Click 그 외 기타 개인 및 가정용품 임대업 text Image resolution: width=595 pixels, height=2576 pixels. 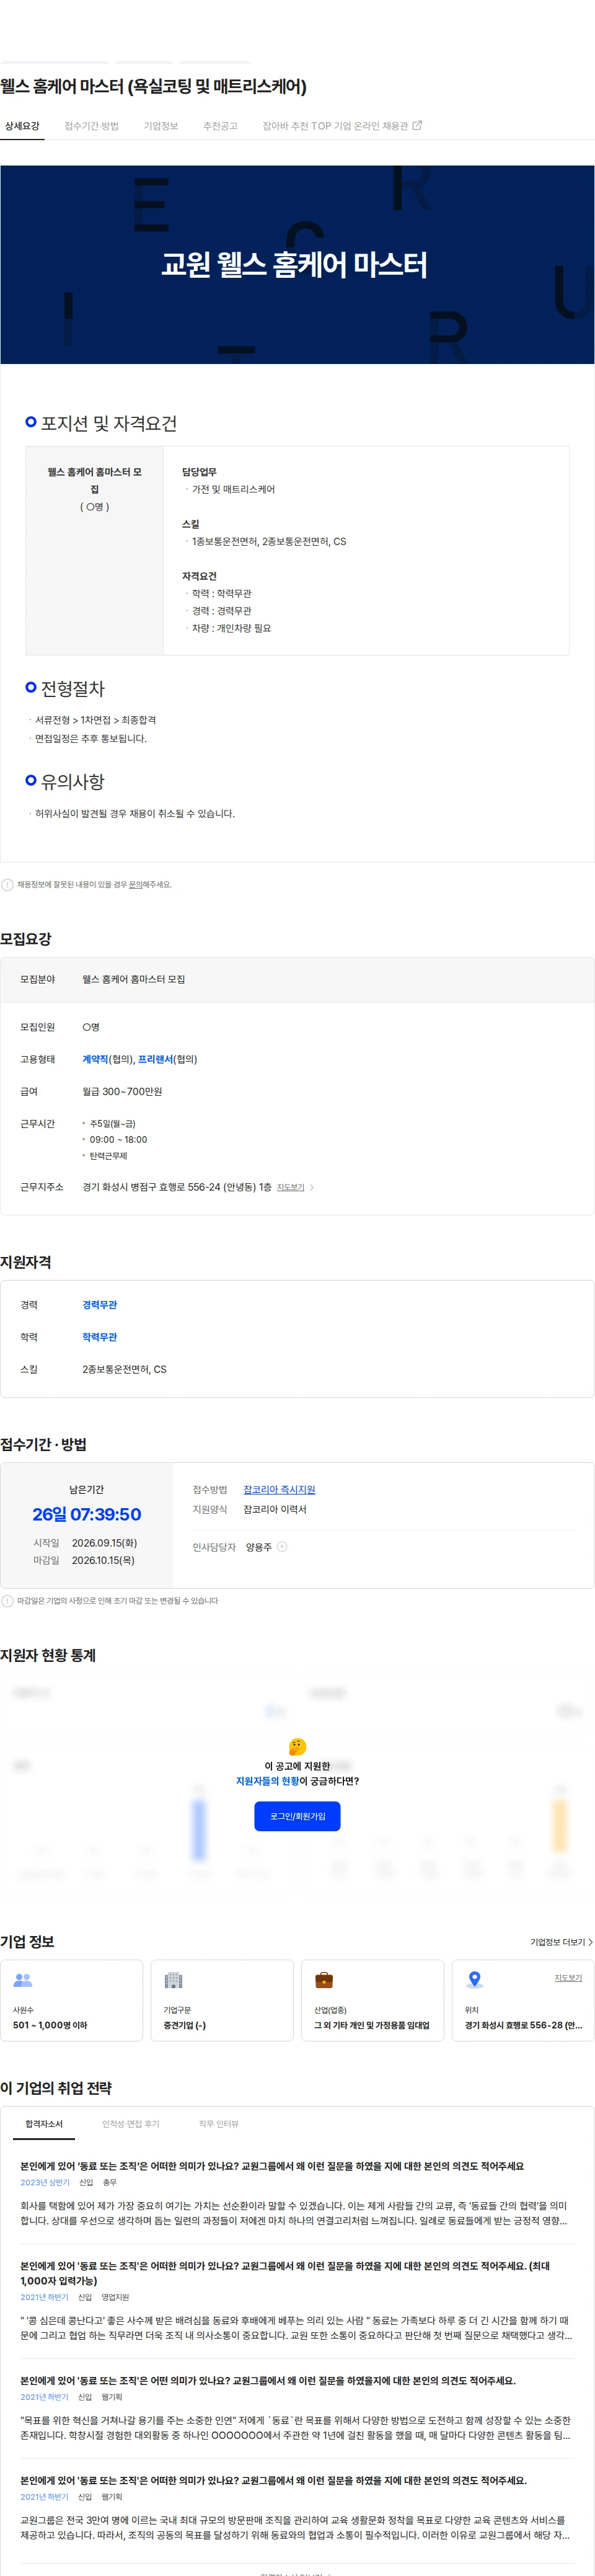pos(372,2025)
